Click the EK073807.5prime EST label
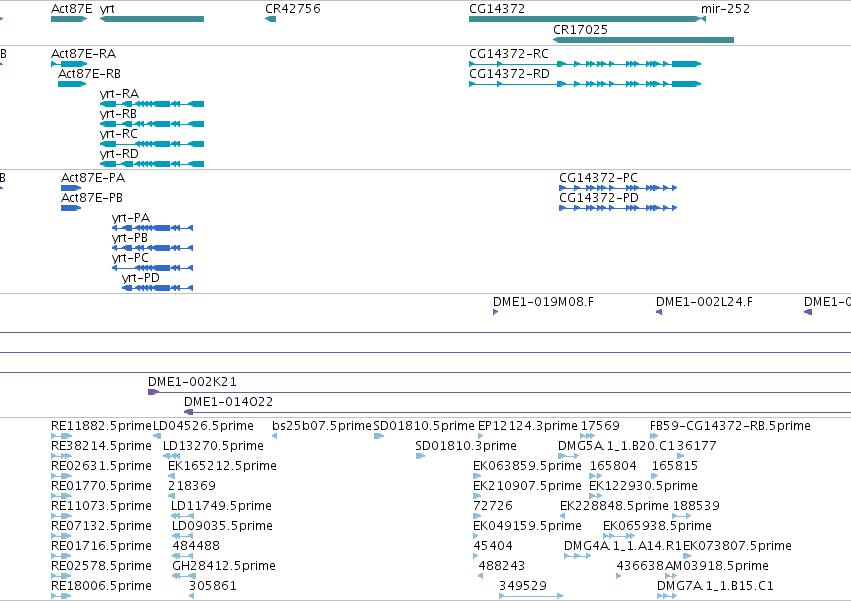851x601 pixels. click(737, 546)
